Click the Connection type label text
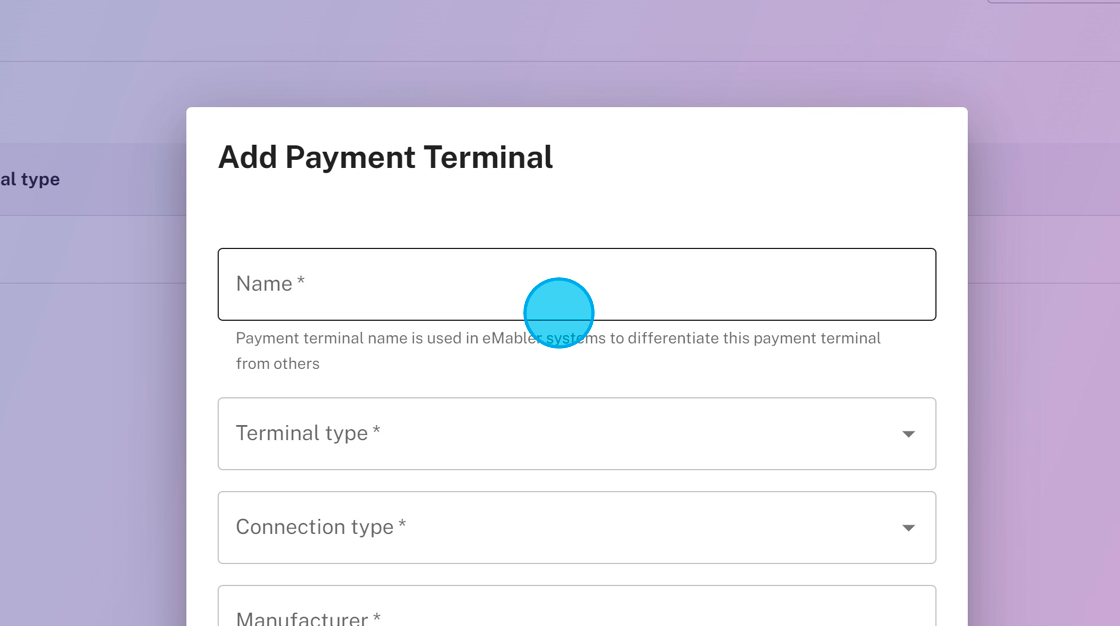 pos(314,527)
